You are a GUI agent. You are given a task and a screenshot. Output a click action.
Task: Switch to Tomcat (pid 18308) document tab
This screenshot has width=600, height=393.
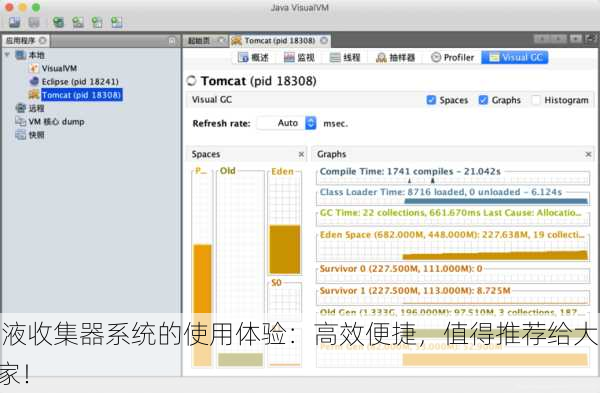pos(280,41)
